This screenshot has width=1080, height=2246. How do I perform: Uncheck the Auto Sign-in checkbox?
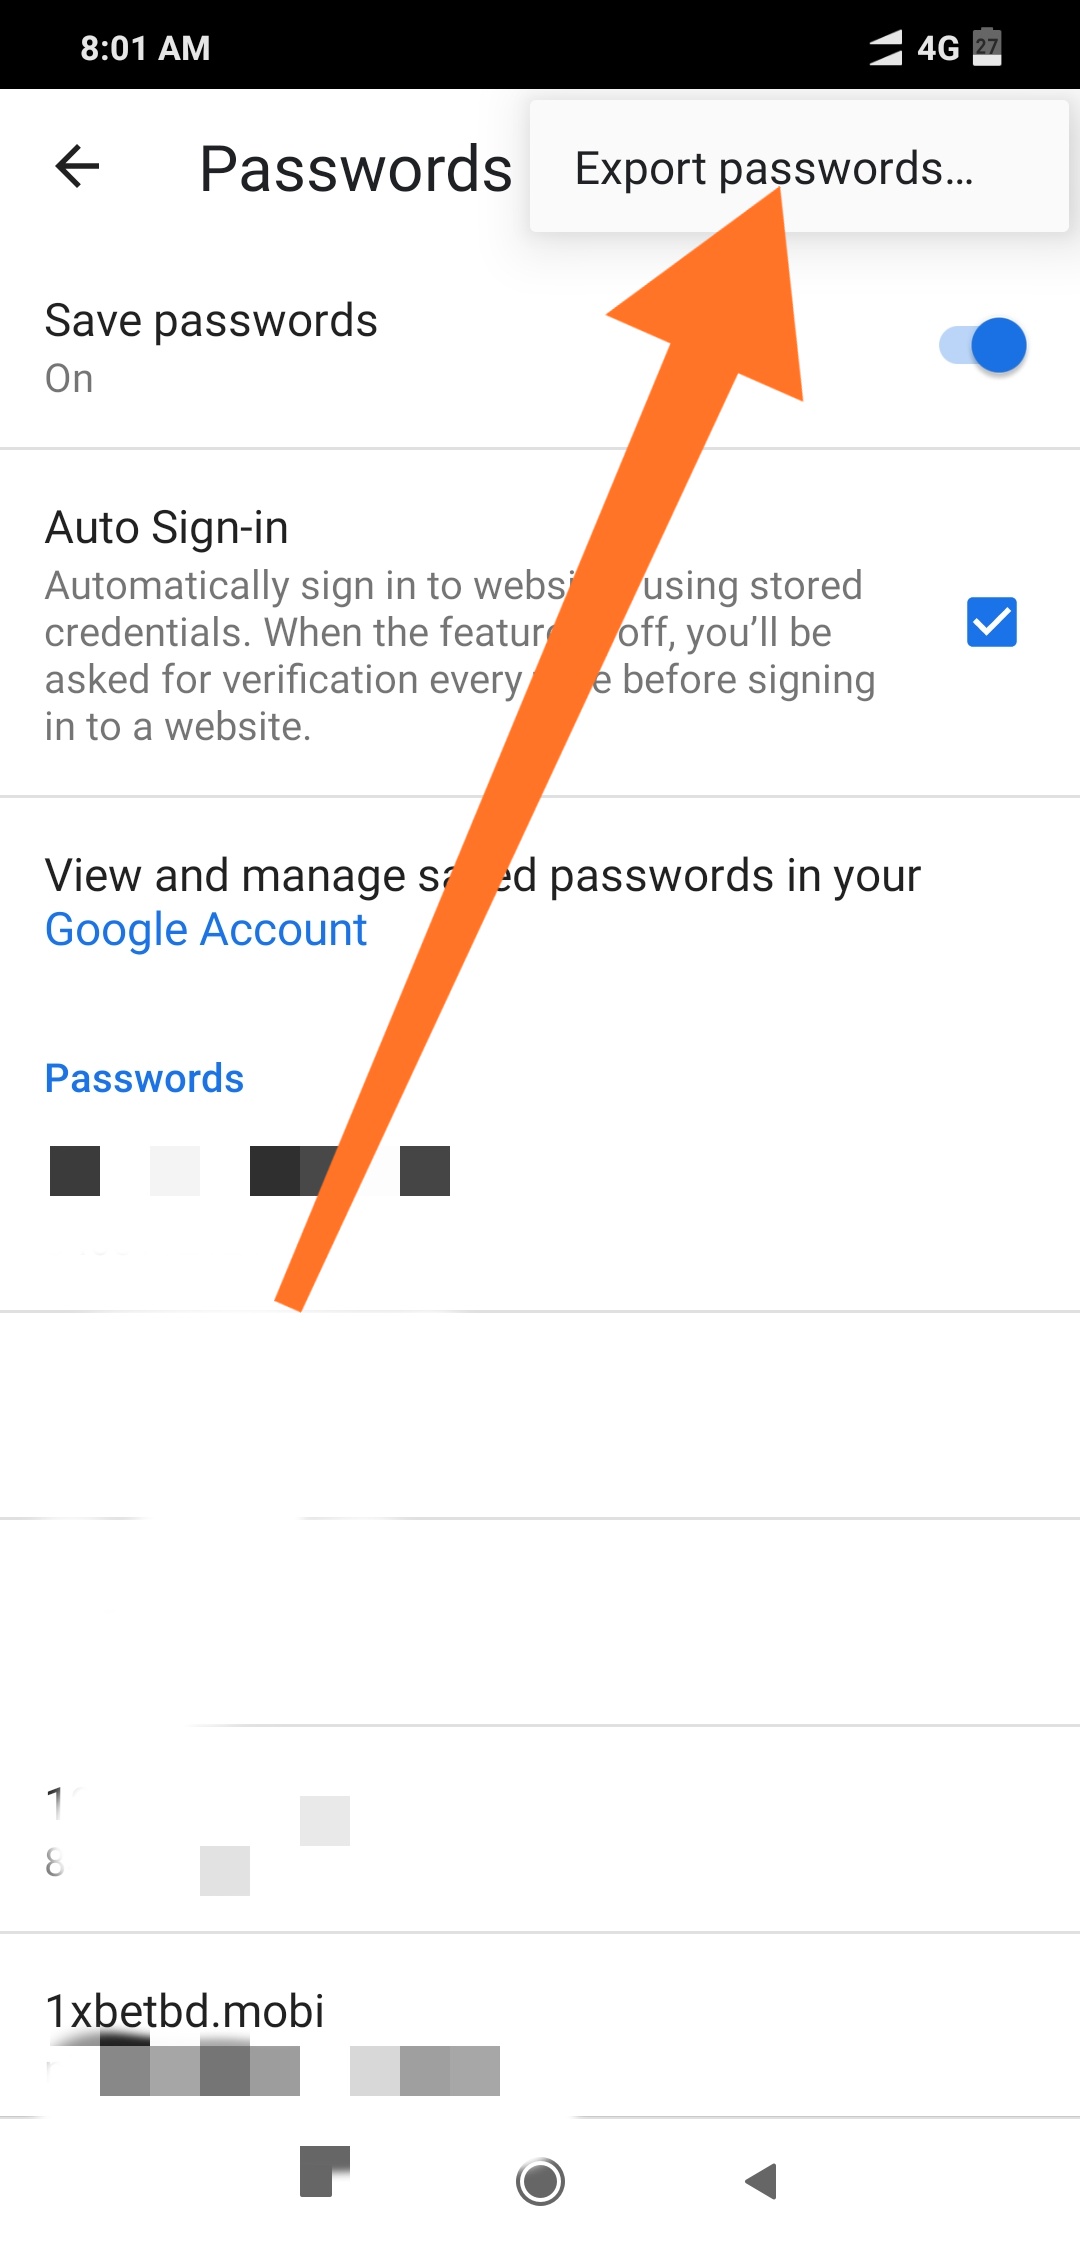[x=992, y=622]
